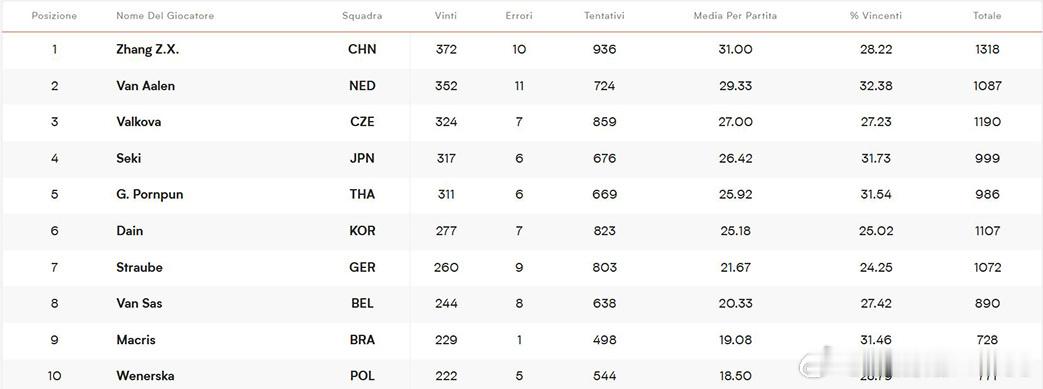
Task: Sort table by Vinti column
Action: pyautogui.click(x=446, y=16)
